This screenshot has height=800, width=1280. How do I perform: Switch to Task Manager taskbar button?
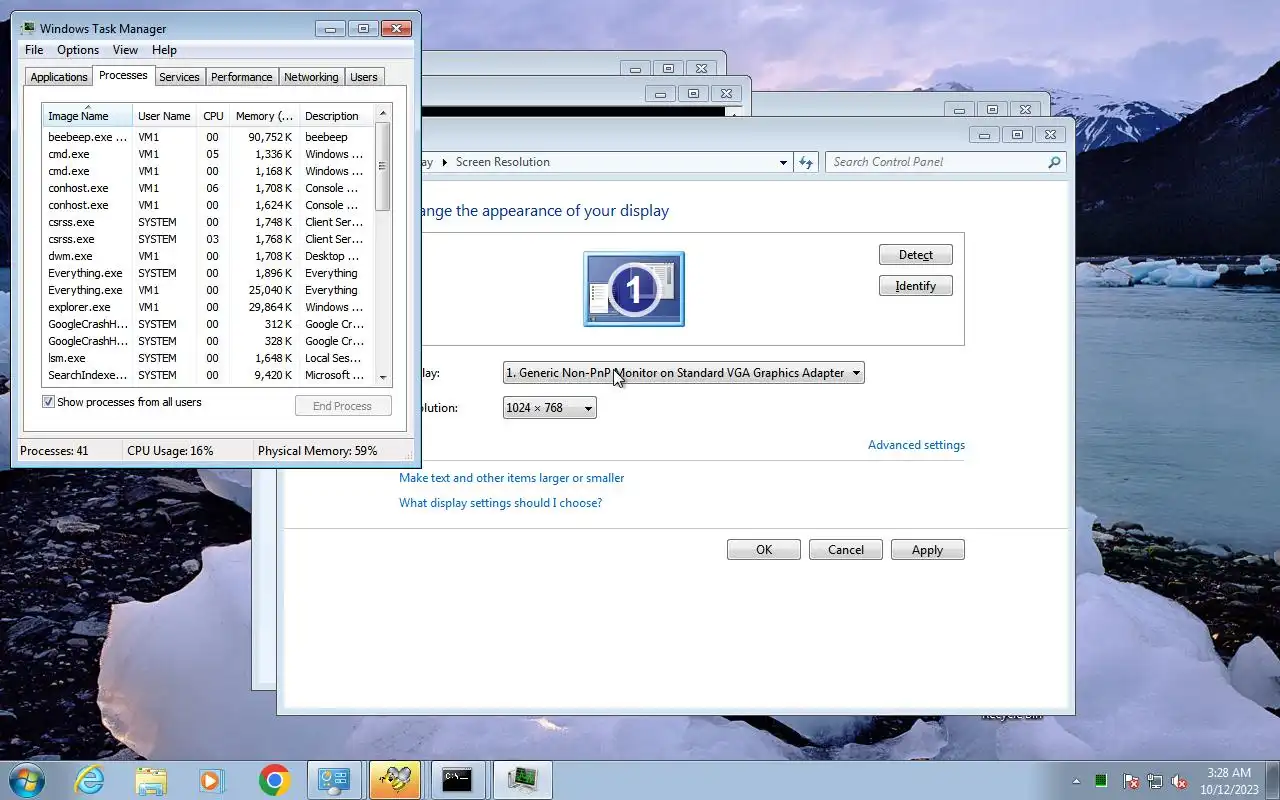[x=521, y=780]
